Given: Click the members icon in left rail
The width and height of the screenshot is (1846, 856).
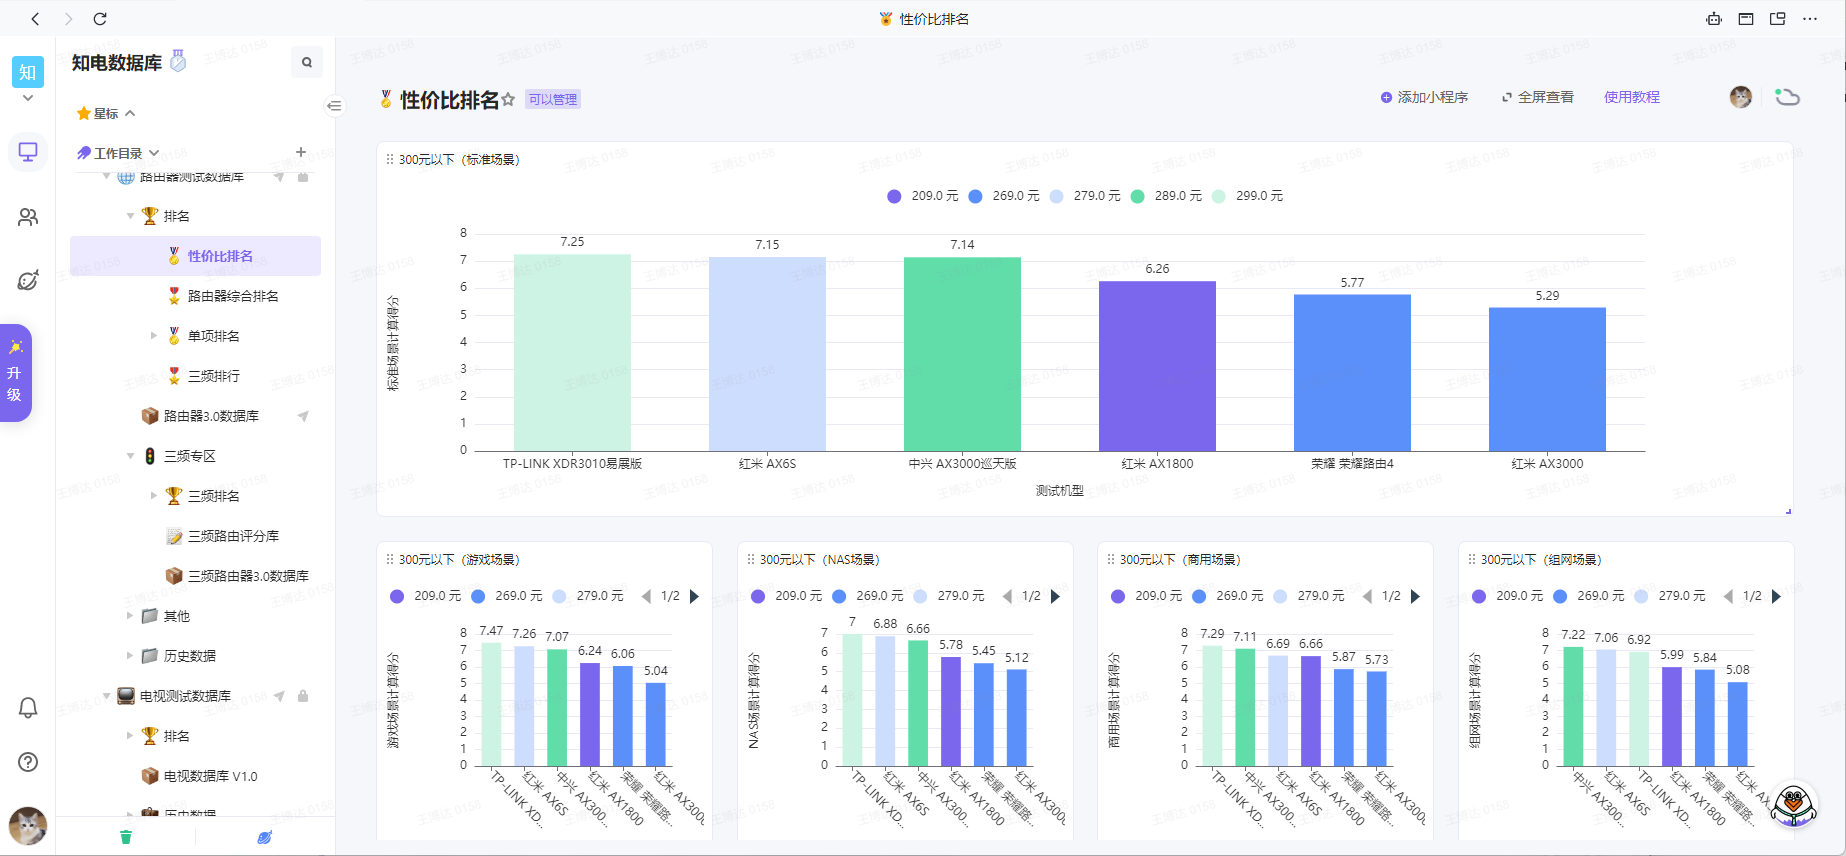Looking at the screenshot, I should pos(28,217).
